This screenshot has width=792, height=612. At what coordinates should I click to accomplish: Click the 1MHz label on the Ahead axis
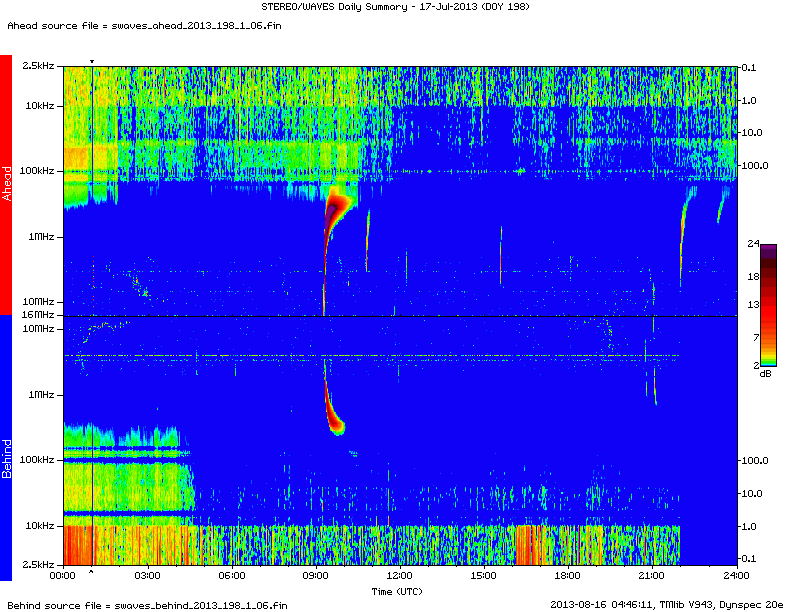42,237
